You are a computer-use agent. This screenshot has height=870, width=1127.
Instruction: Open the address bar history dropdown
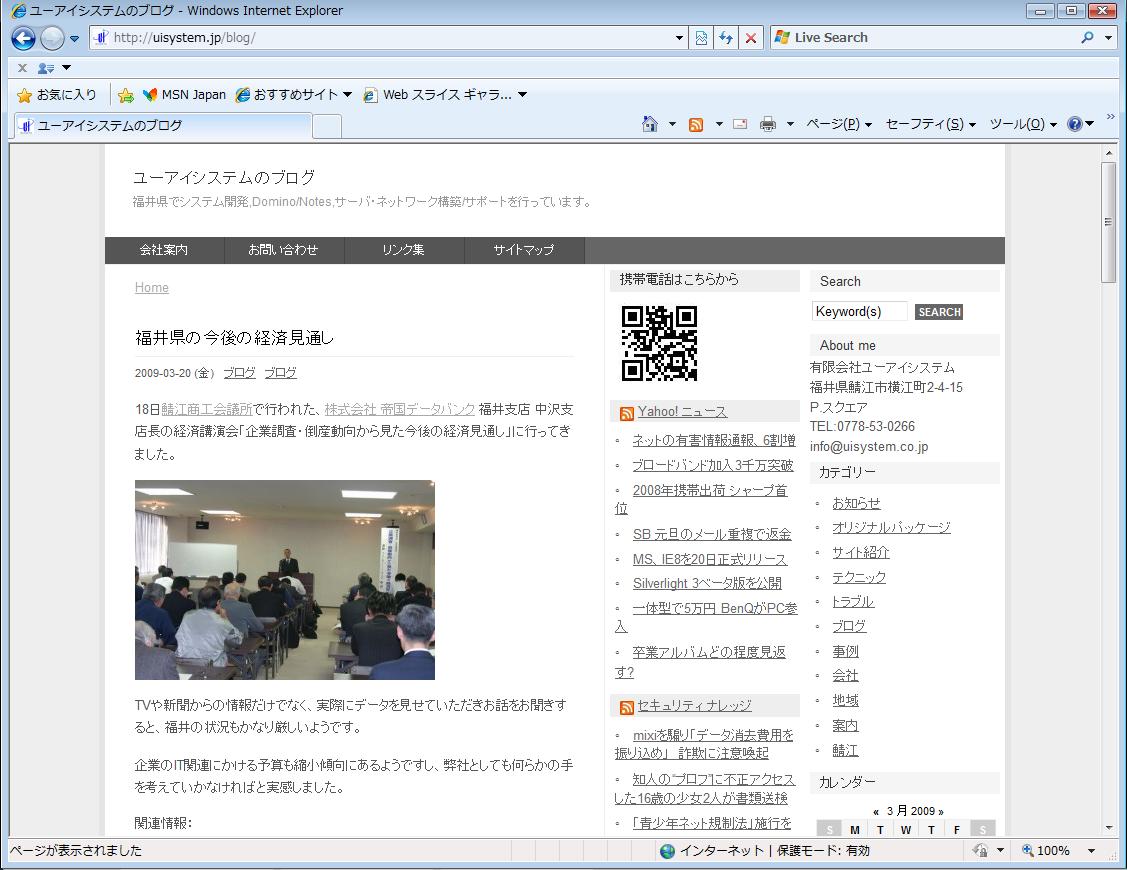[x=679, y=38]
